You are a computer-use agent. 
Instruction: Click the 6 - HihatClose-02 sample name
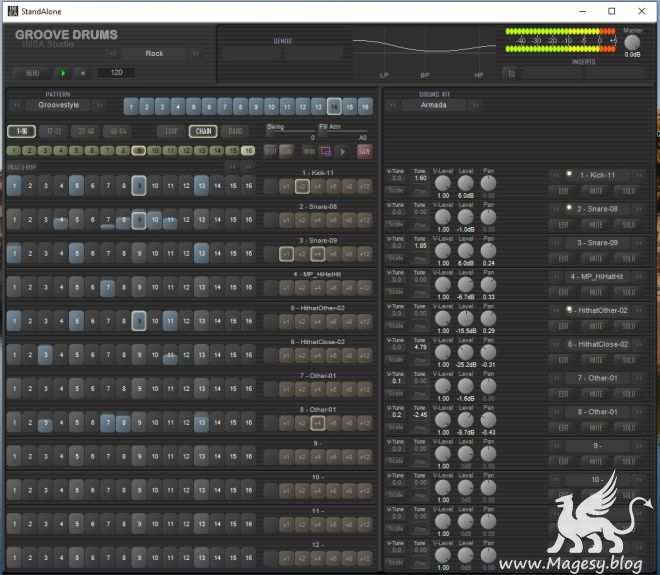coord(597,344)
